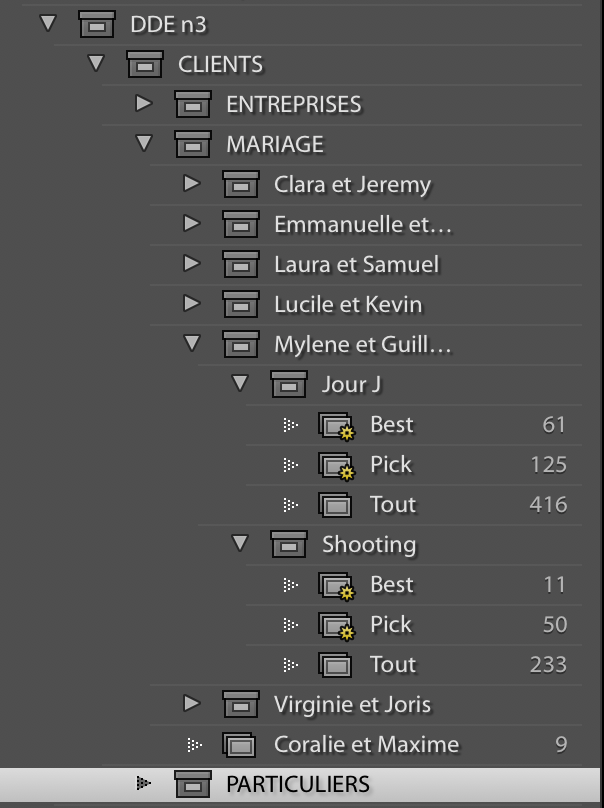
Task: Click the Mylene et Guill… set icon
Action: (241, 344)
